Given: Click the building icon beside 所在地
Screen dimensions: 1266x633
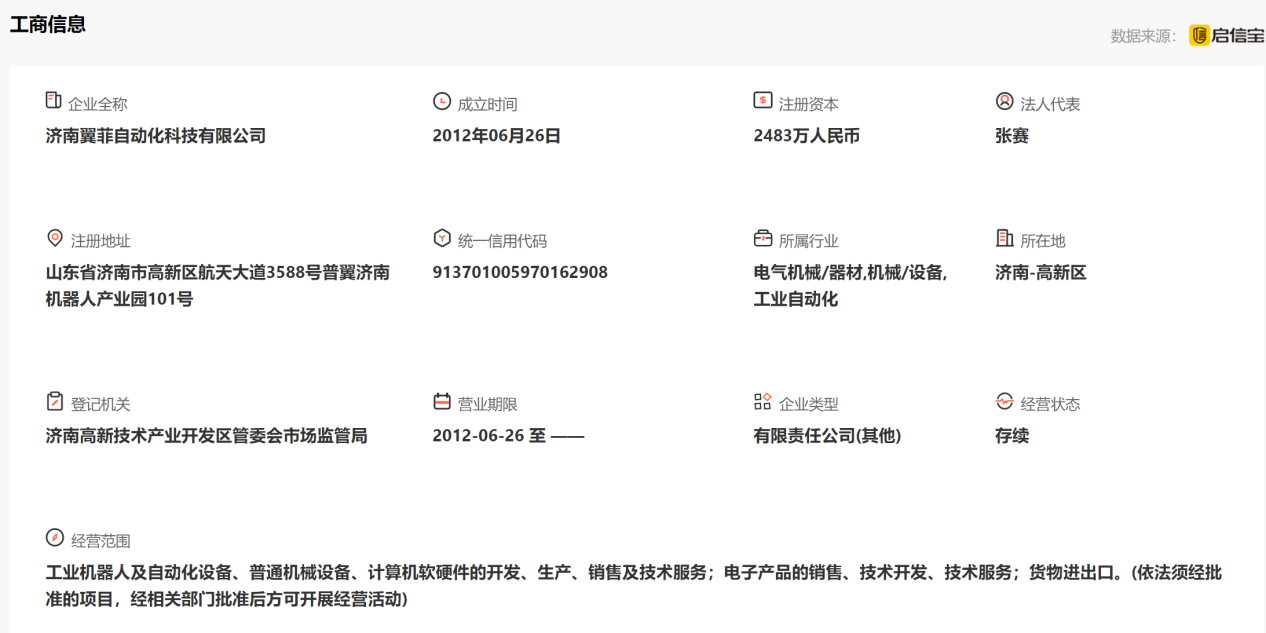Looking at the screenshot, I should [x=1004, y=238].
